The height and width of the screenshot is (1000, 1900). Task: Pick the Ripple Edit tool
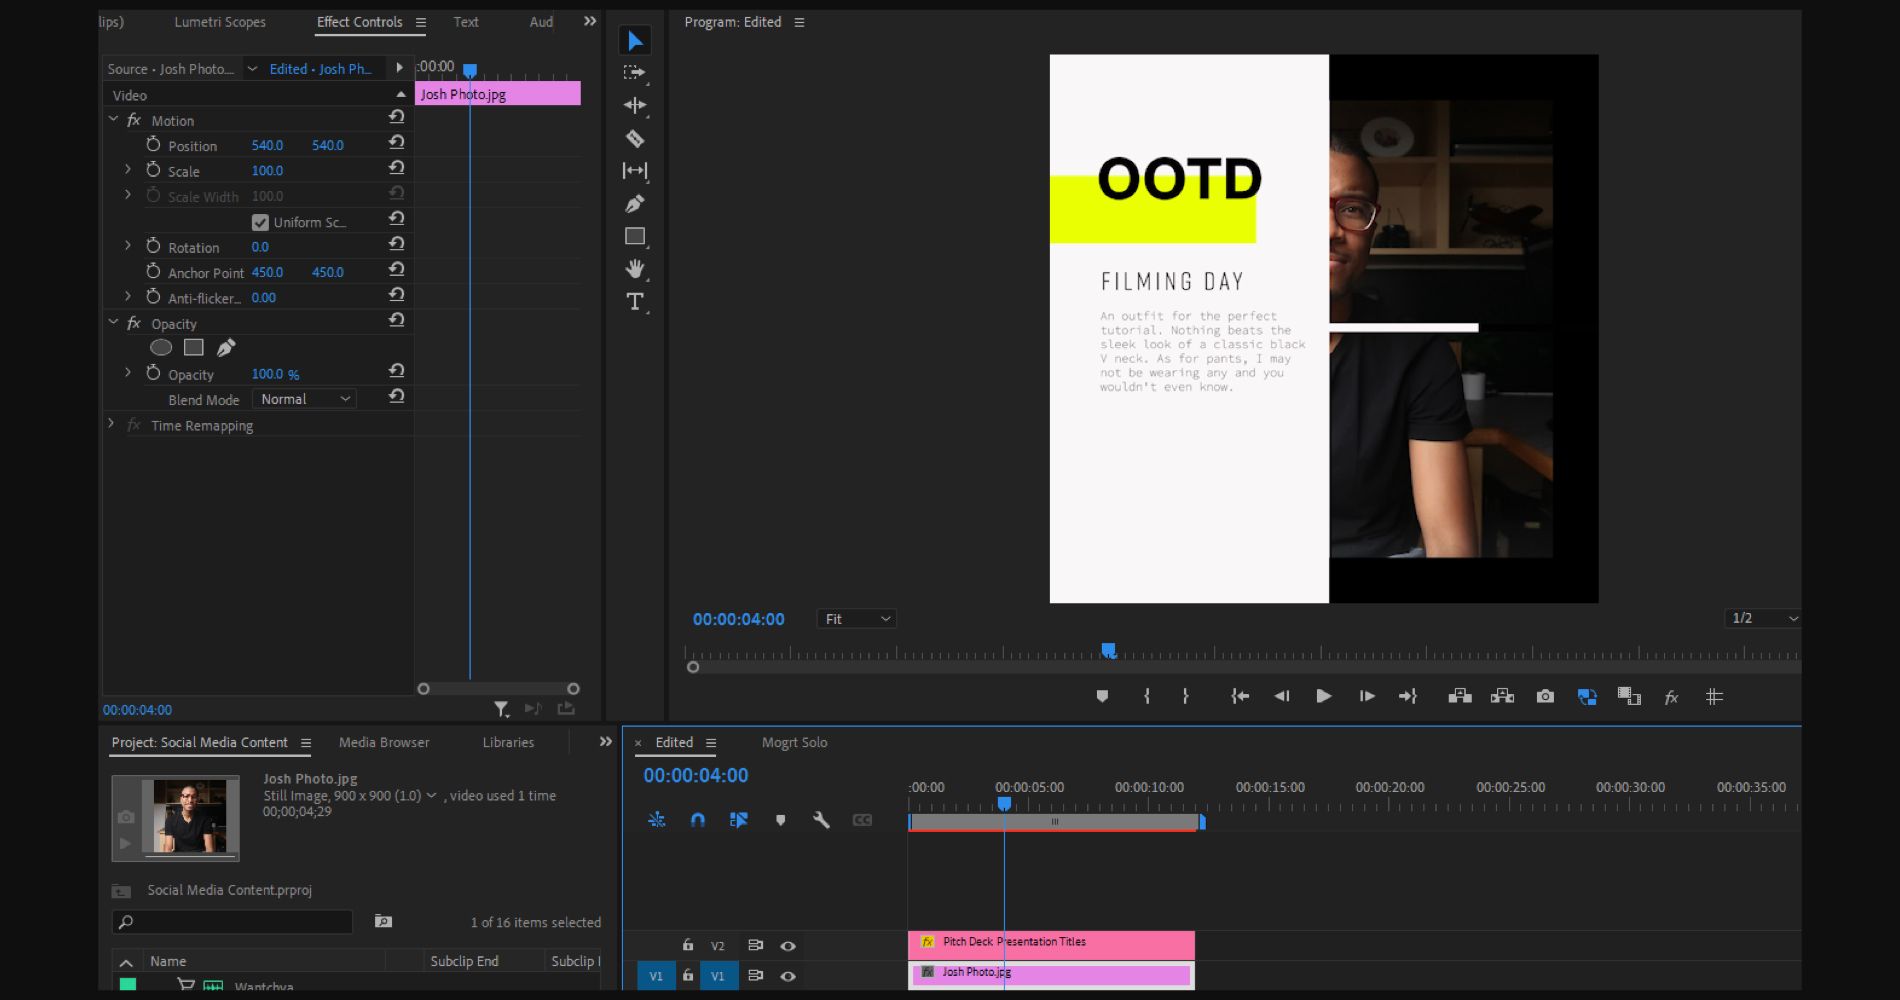coord(634,105)
